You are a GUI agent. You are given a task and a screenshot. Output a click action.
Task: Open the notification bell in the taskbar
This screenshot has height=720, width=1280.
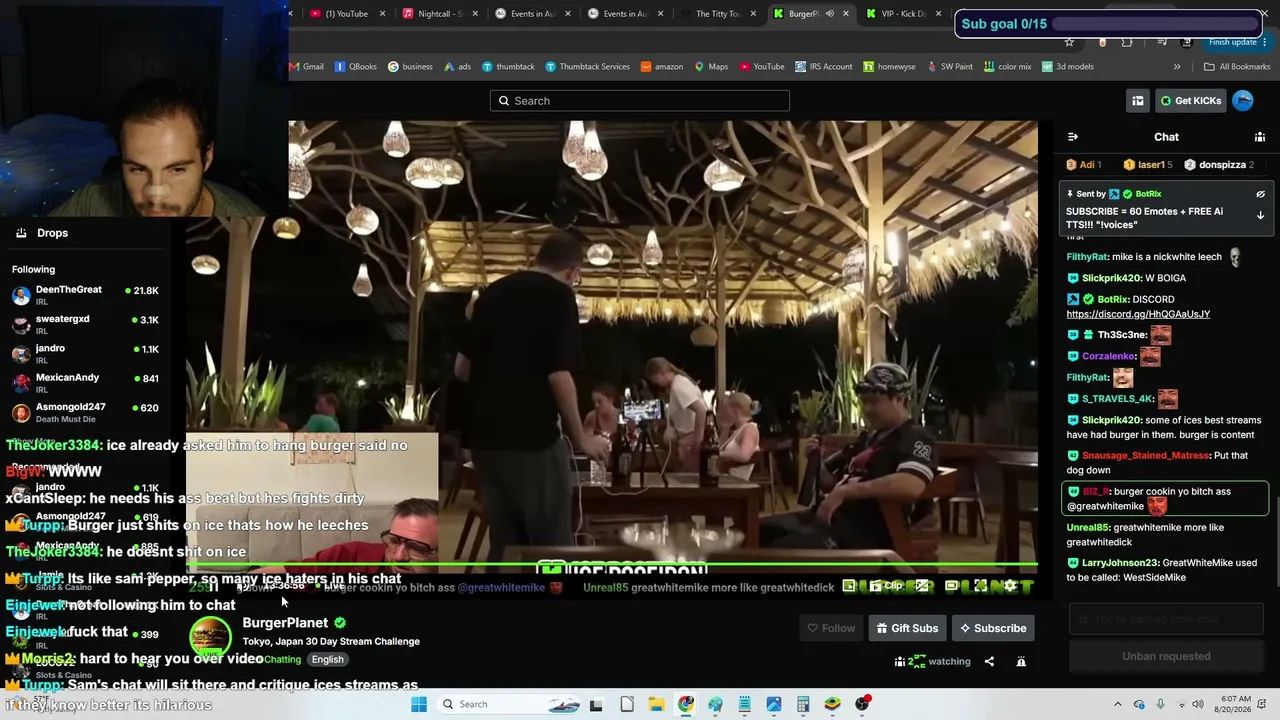click(1262, 704)
